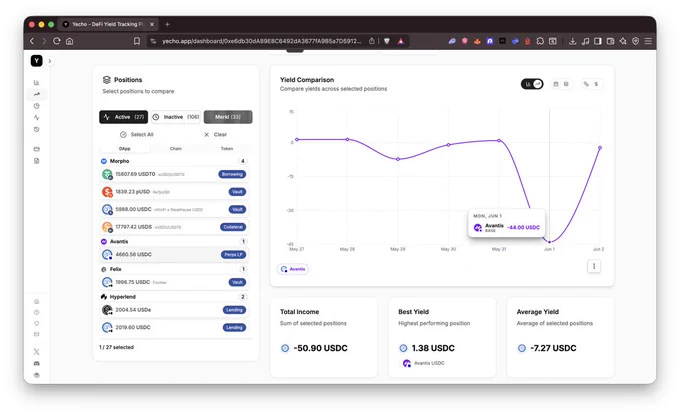This screenshot has width=680, height=415.
Task: Open the wallet card sidebar icon
Action: tap(36, 149)
